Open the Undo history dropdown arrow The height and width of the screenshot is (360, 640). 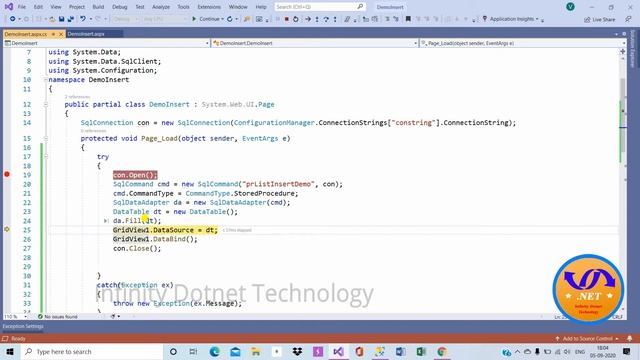pyautogui.click(x=91, y=19)
